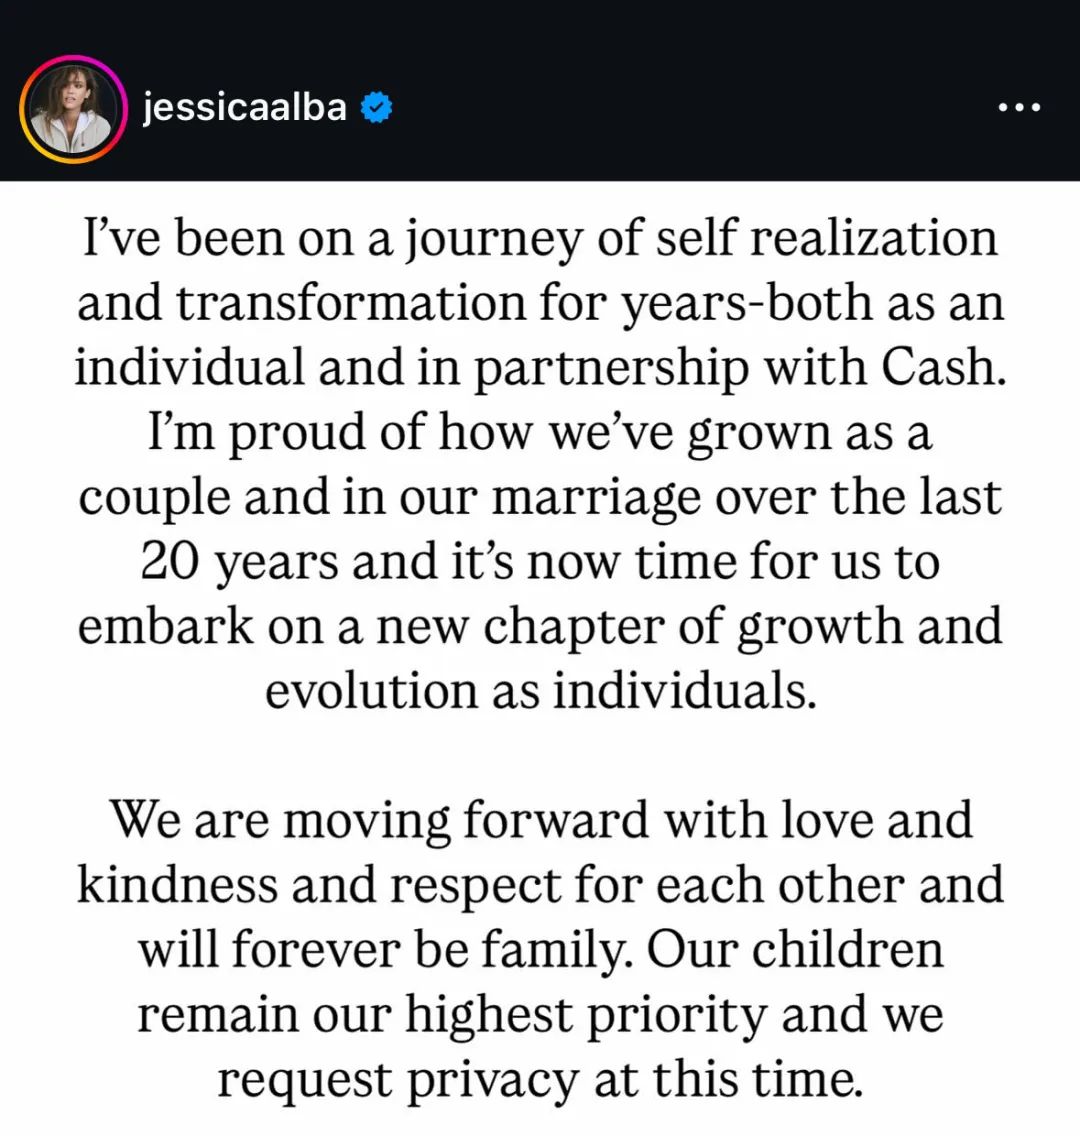Click the line "evolution as individuals."

pyautogui.click(x=540, y=690)
